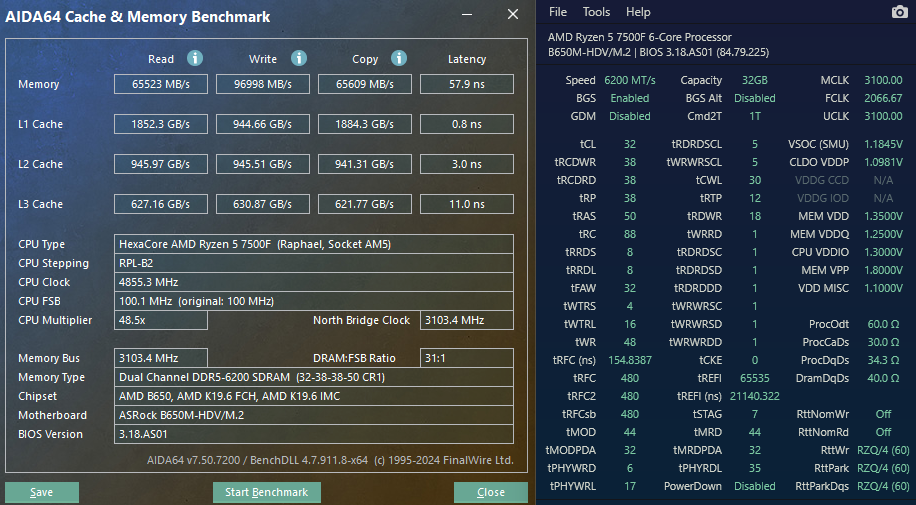Click tPHYRDL value 35
916x505 pixels.
coord(755,468)
